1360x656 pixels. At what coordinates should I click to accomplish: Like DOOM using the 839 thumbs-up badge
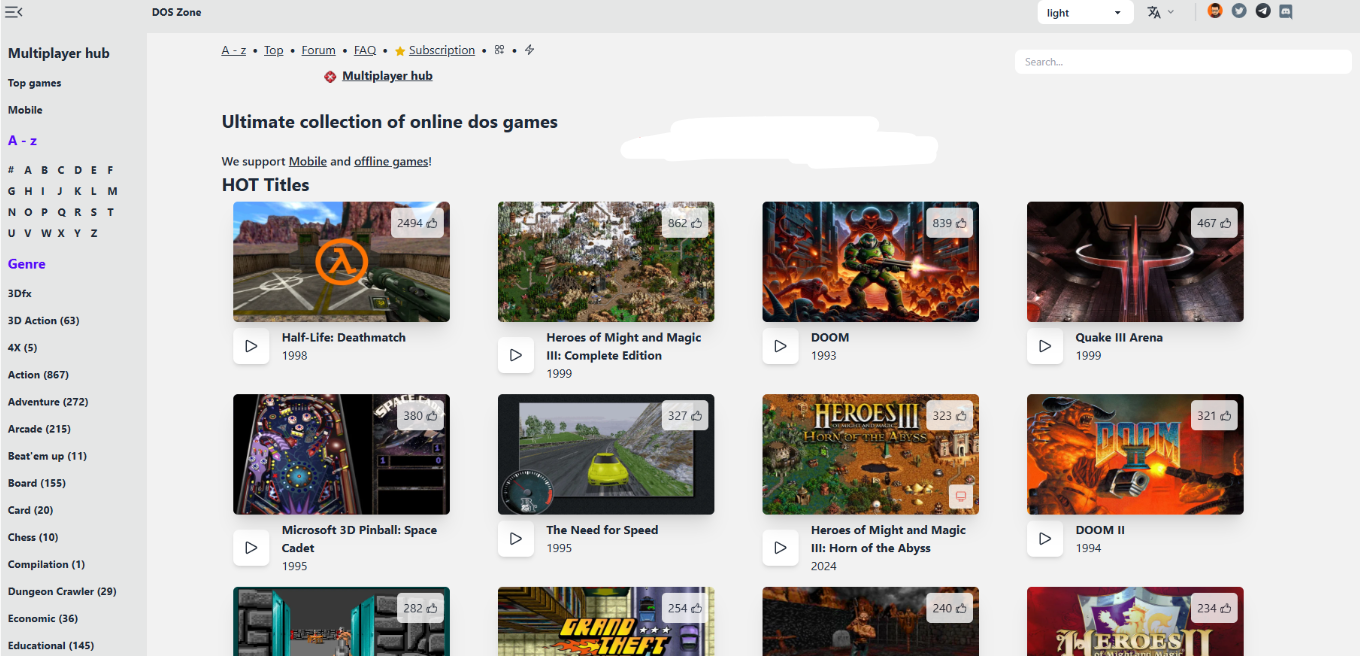point(949,223)
